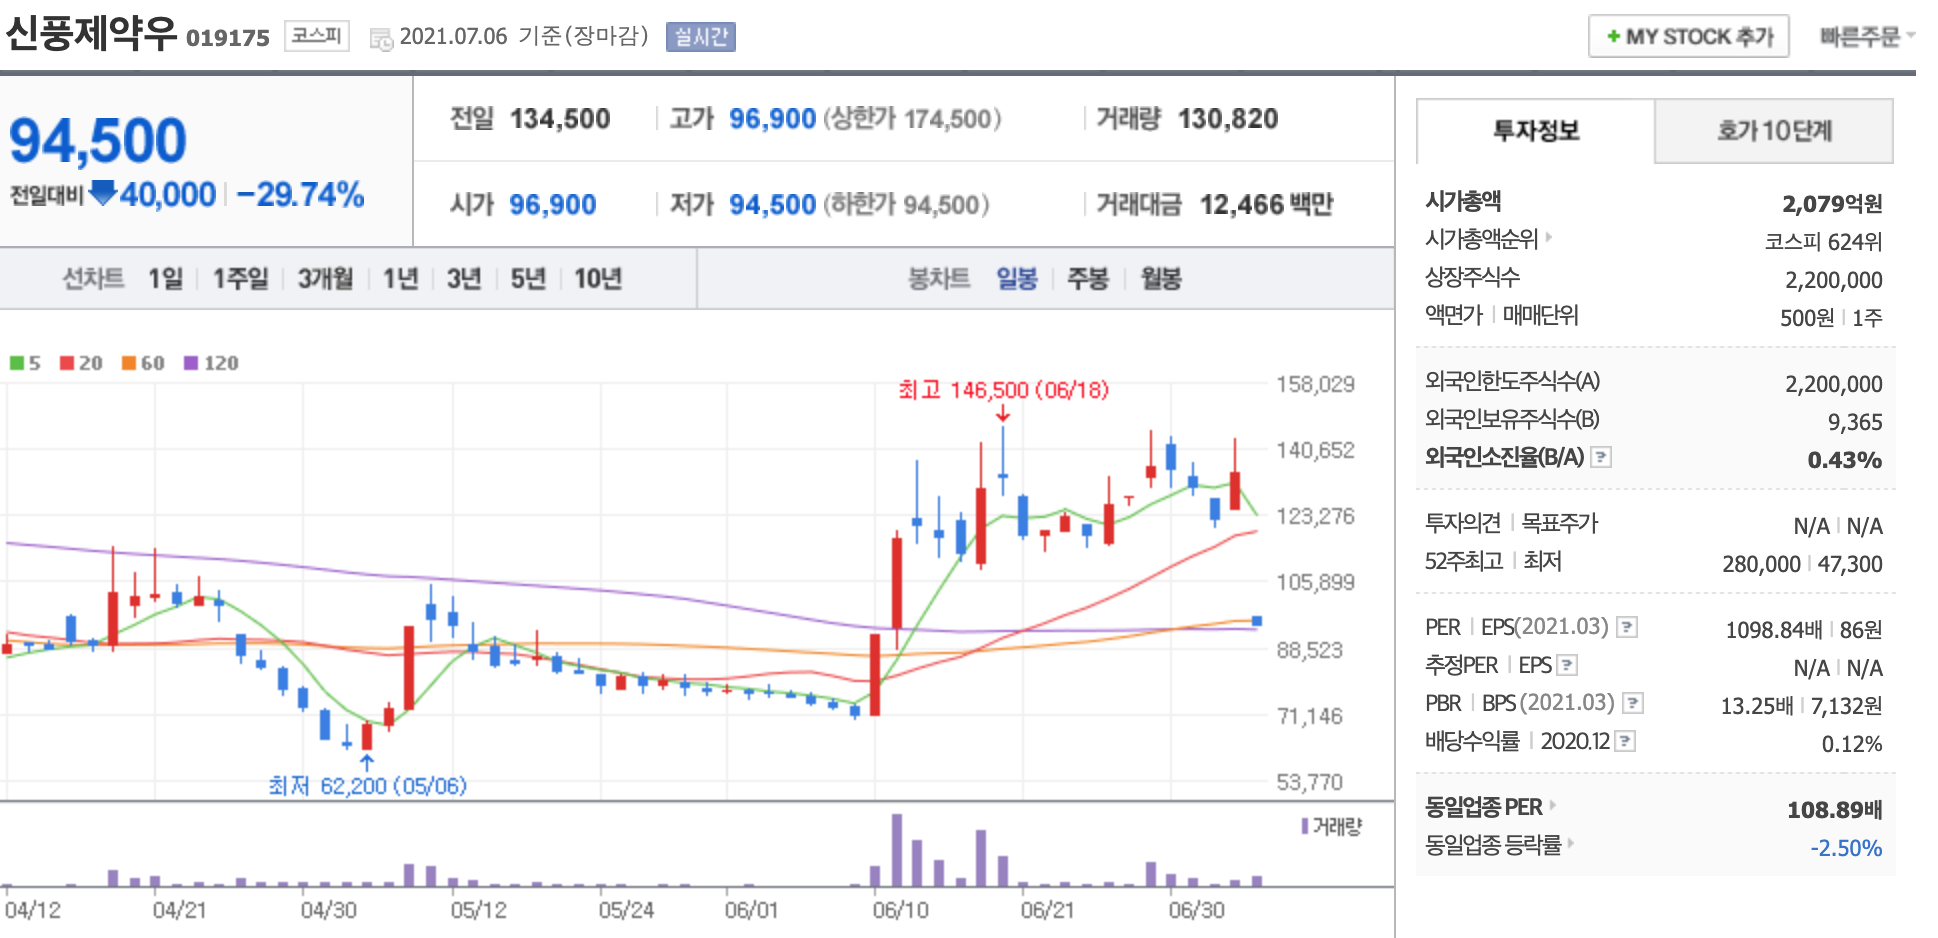The height and width of the screenshot is (938, 1938).
Task: Click the purple 120-day moving average swatch
Action: point(191,363)
